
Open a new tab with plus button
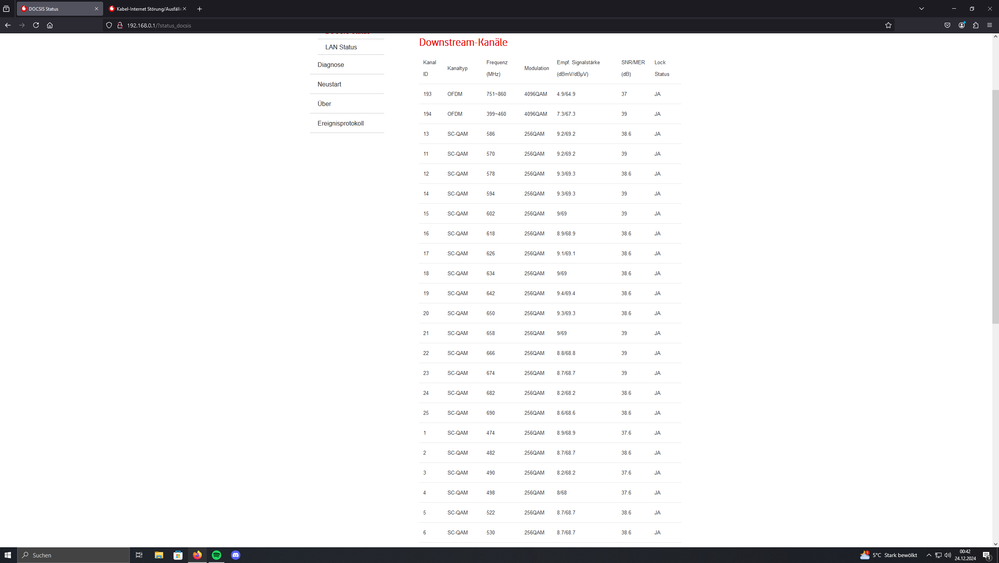click(199, 9)
